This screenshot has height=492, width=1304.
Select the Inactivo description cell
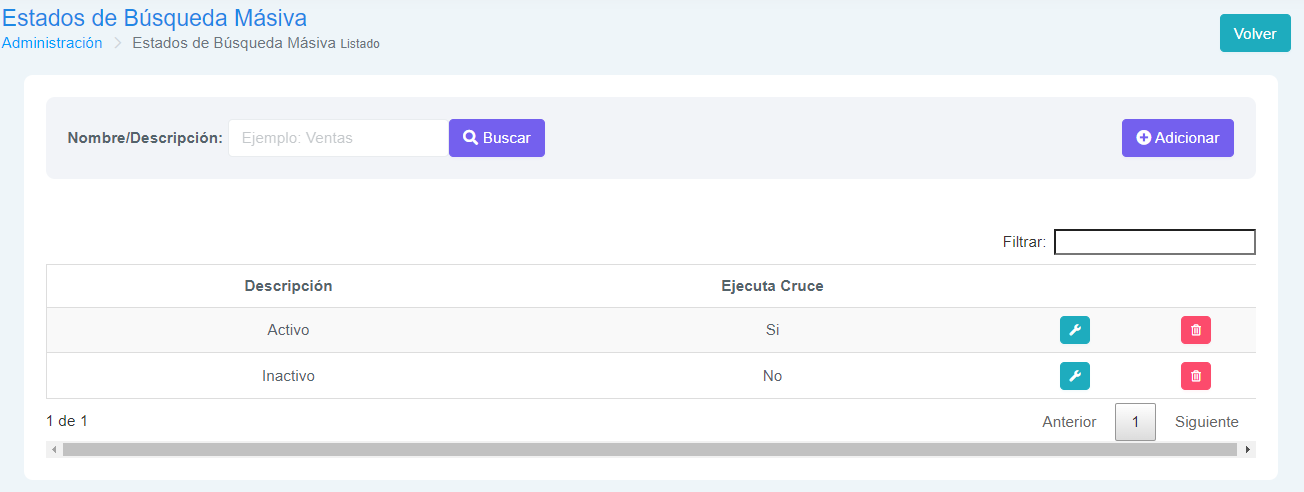point(288,376)
